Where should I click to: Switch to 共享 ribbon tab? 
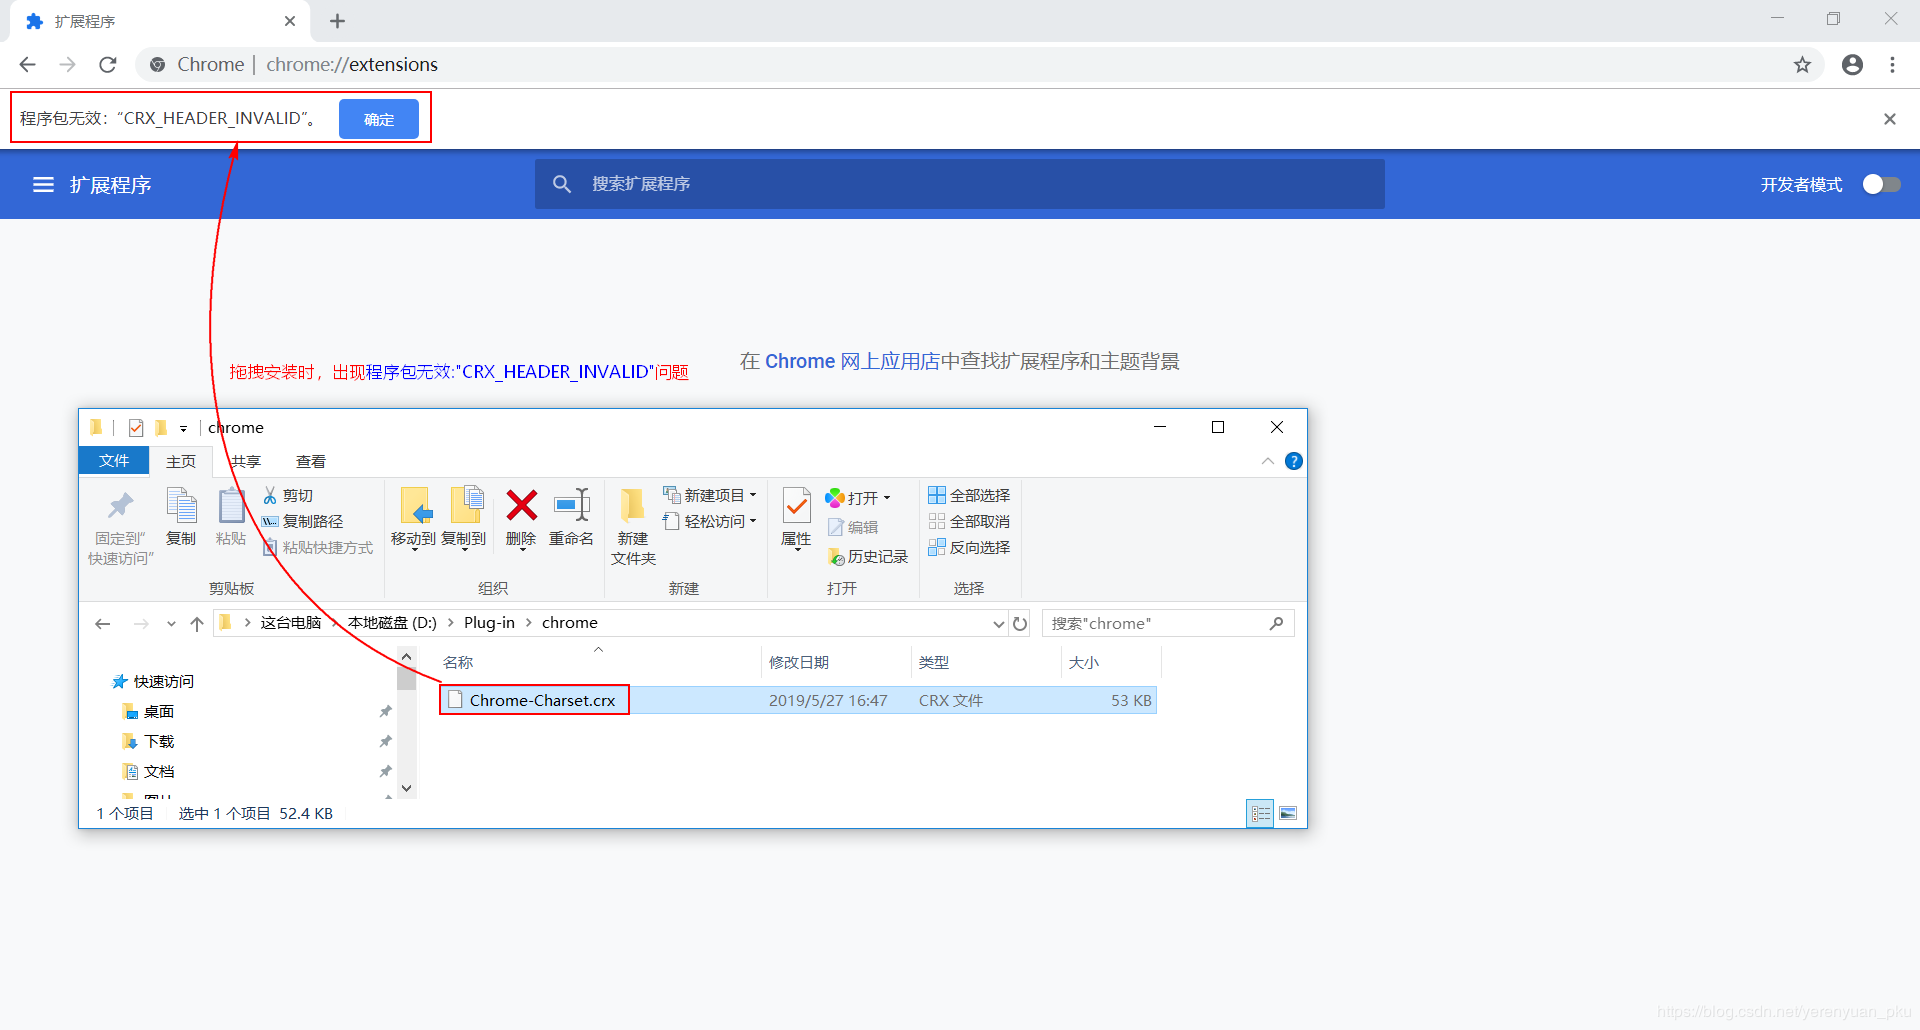tap(246, 461)
